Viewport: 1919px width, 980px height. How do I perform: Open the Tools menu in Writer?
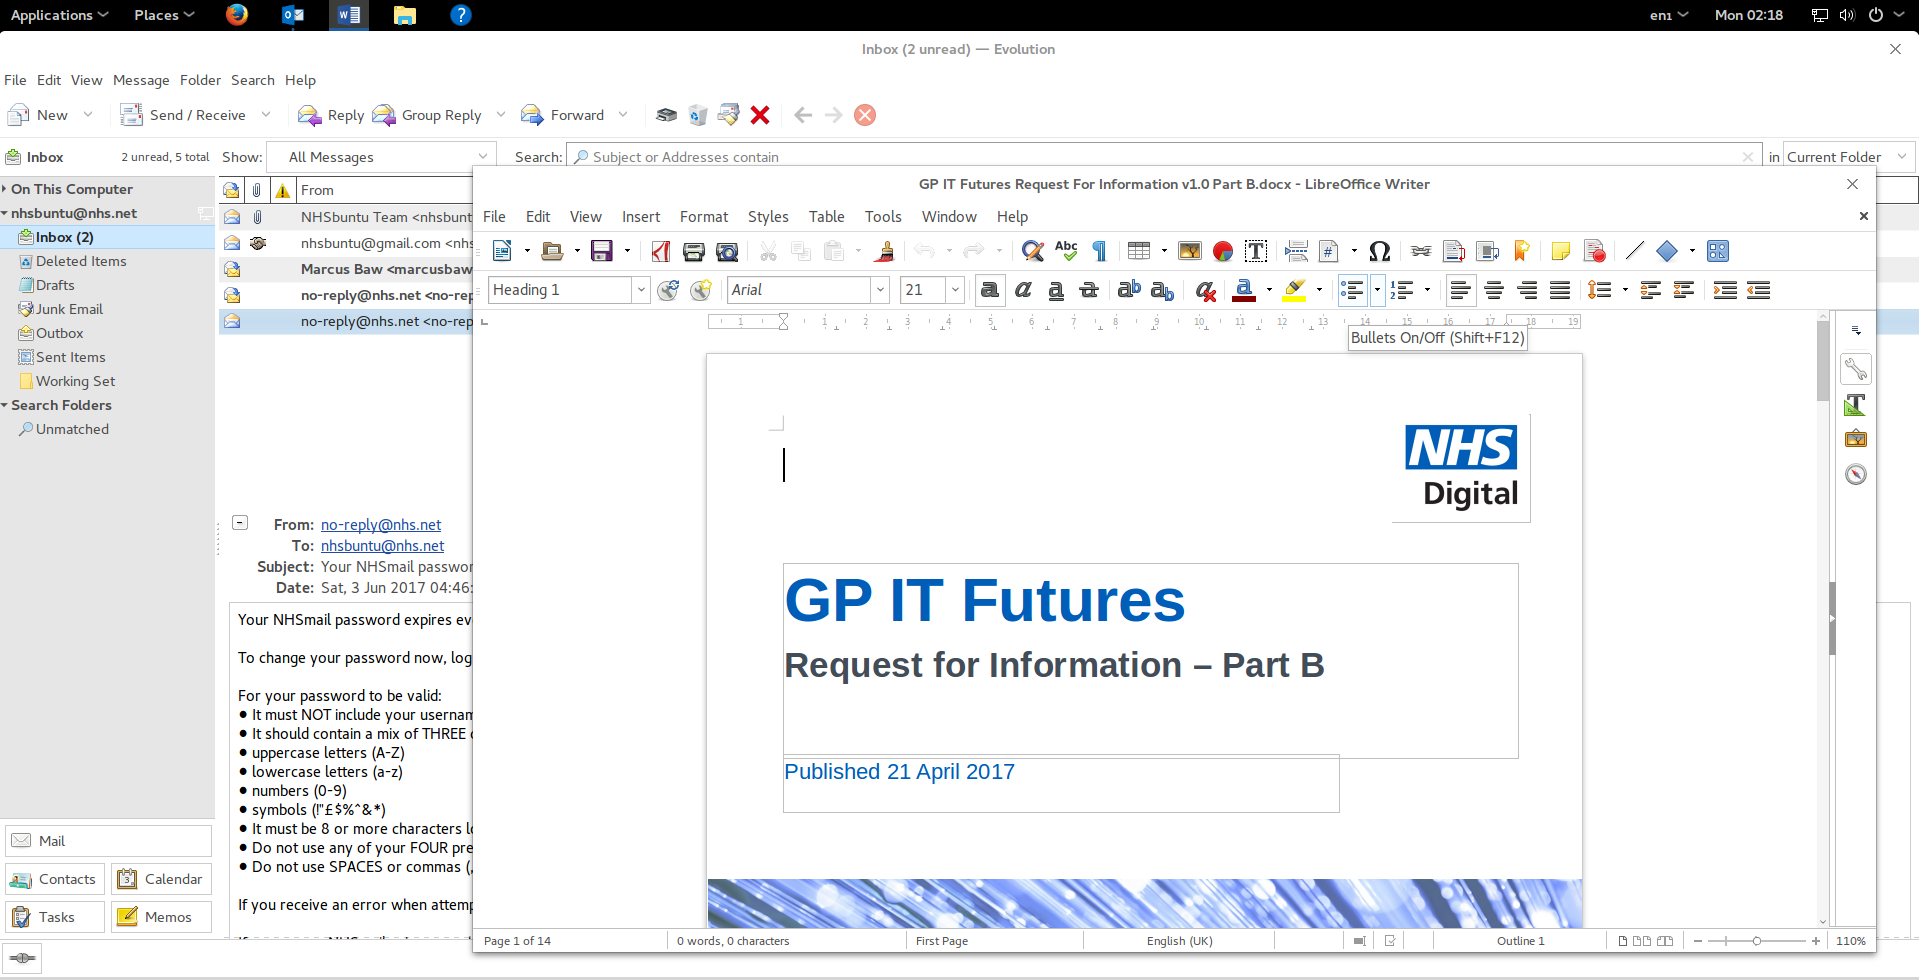coord(883,217)
